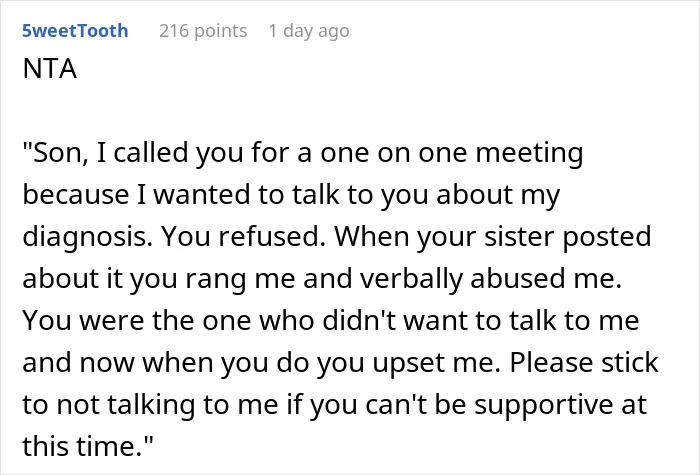Open the '1 day ago' timestamp permalink
The image size is (700, 475).
tap(309, 31)
